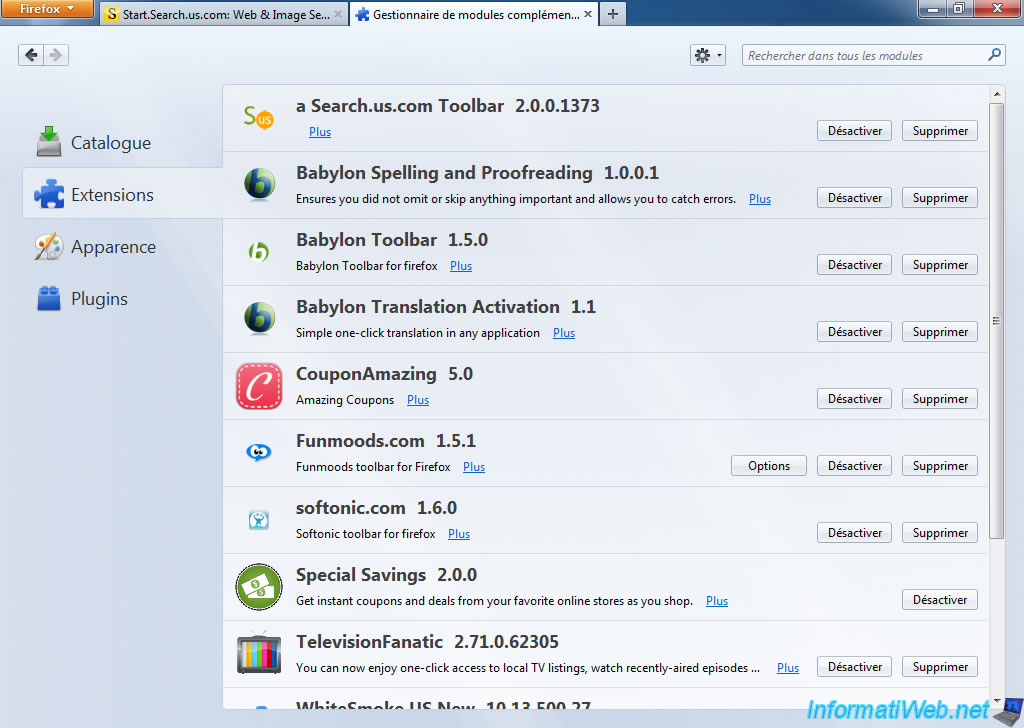Go forward with the forward arrow
This screenshot has width=1024, height=728.
(56, 55)
